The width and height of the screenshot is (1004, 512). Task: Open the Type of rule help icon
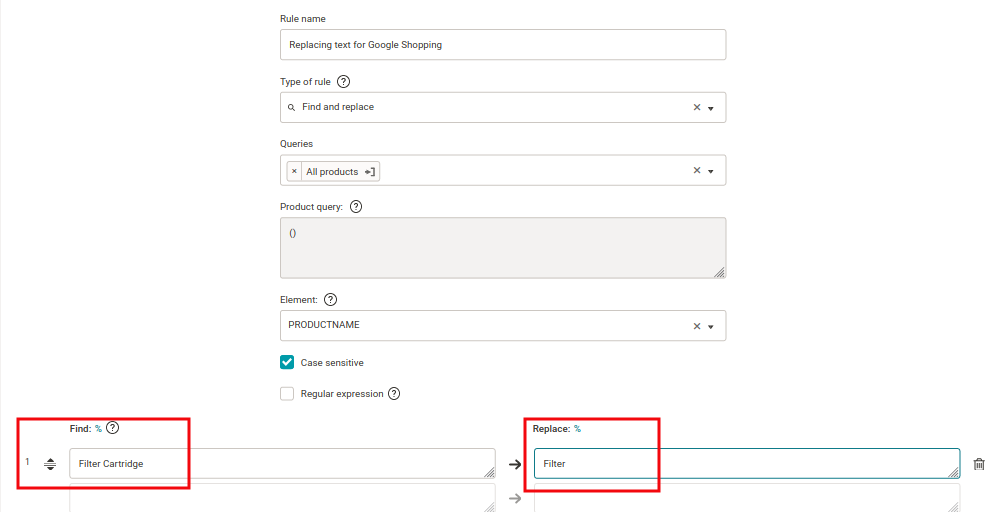click(x=344, y=82)
